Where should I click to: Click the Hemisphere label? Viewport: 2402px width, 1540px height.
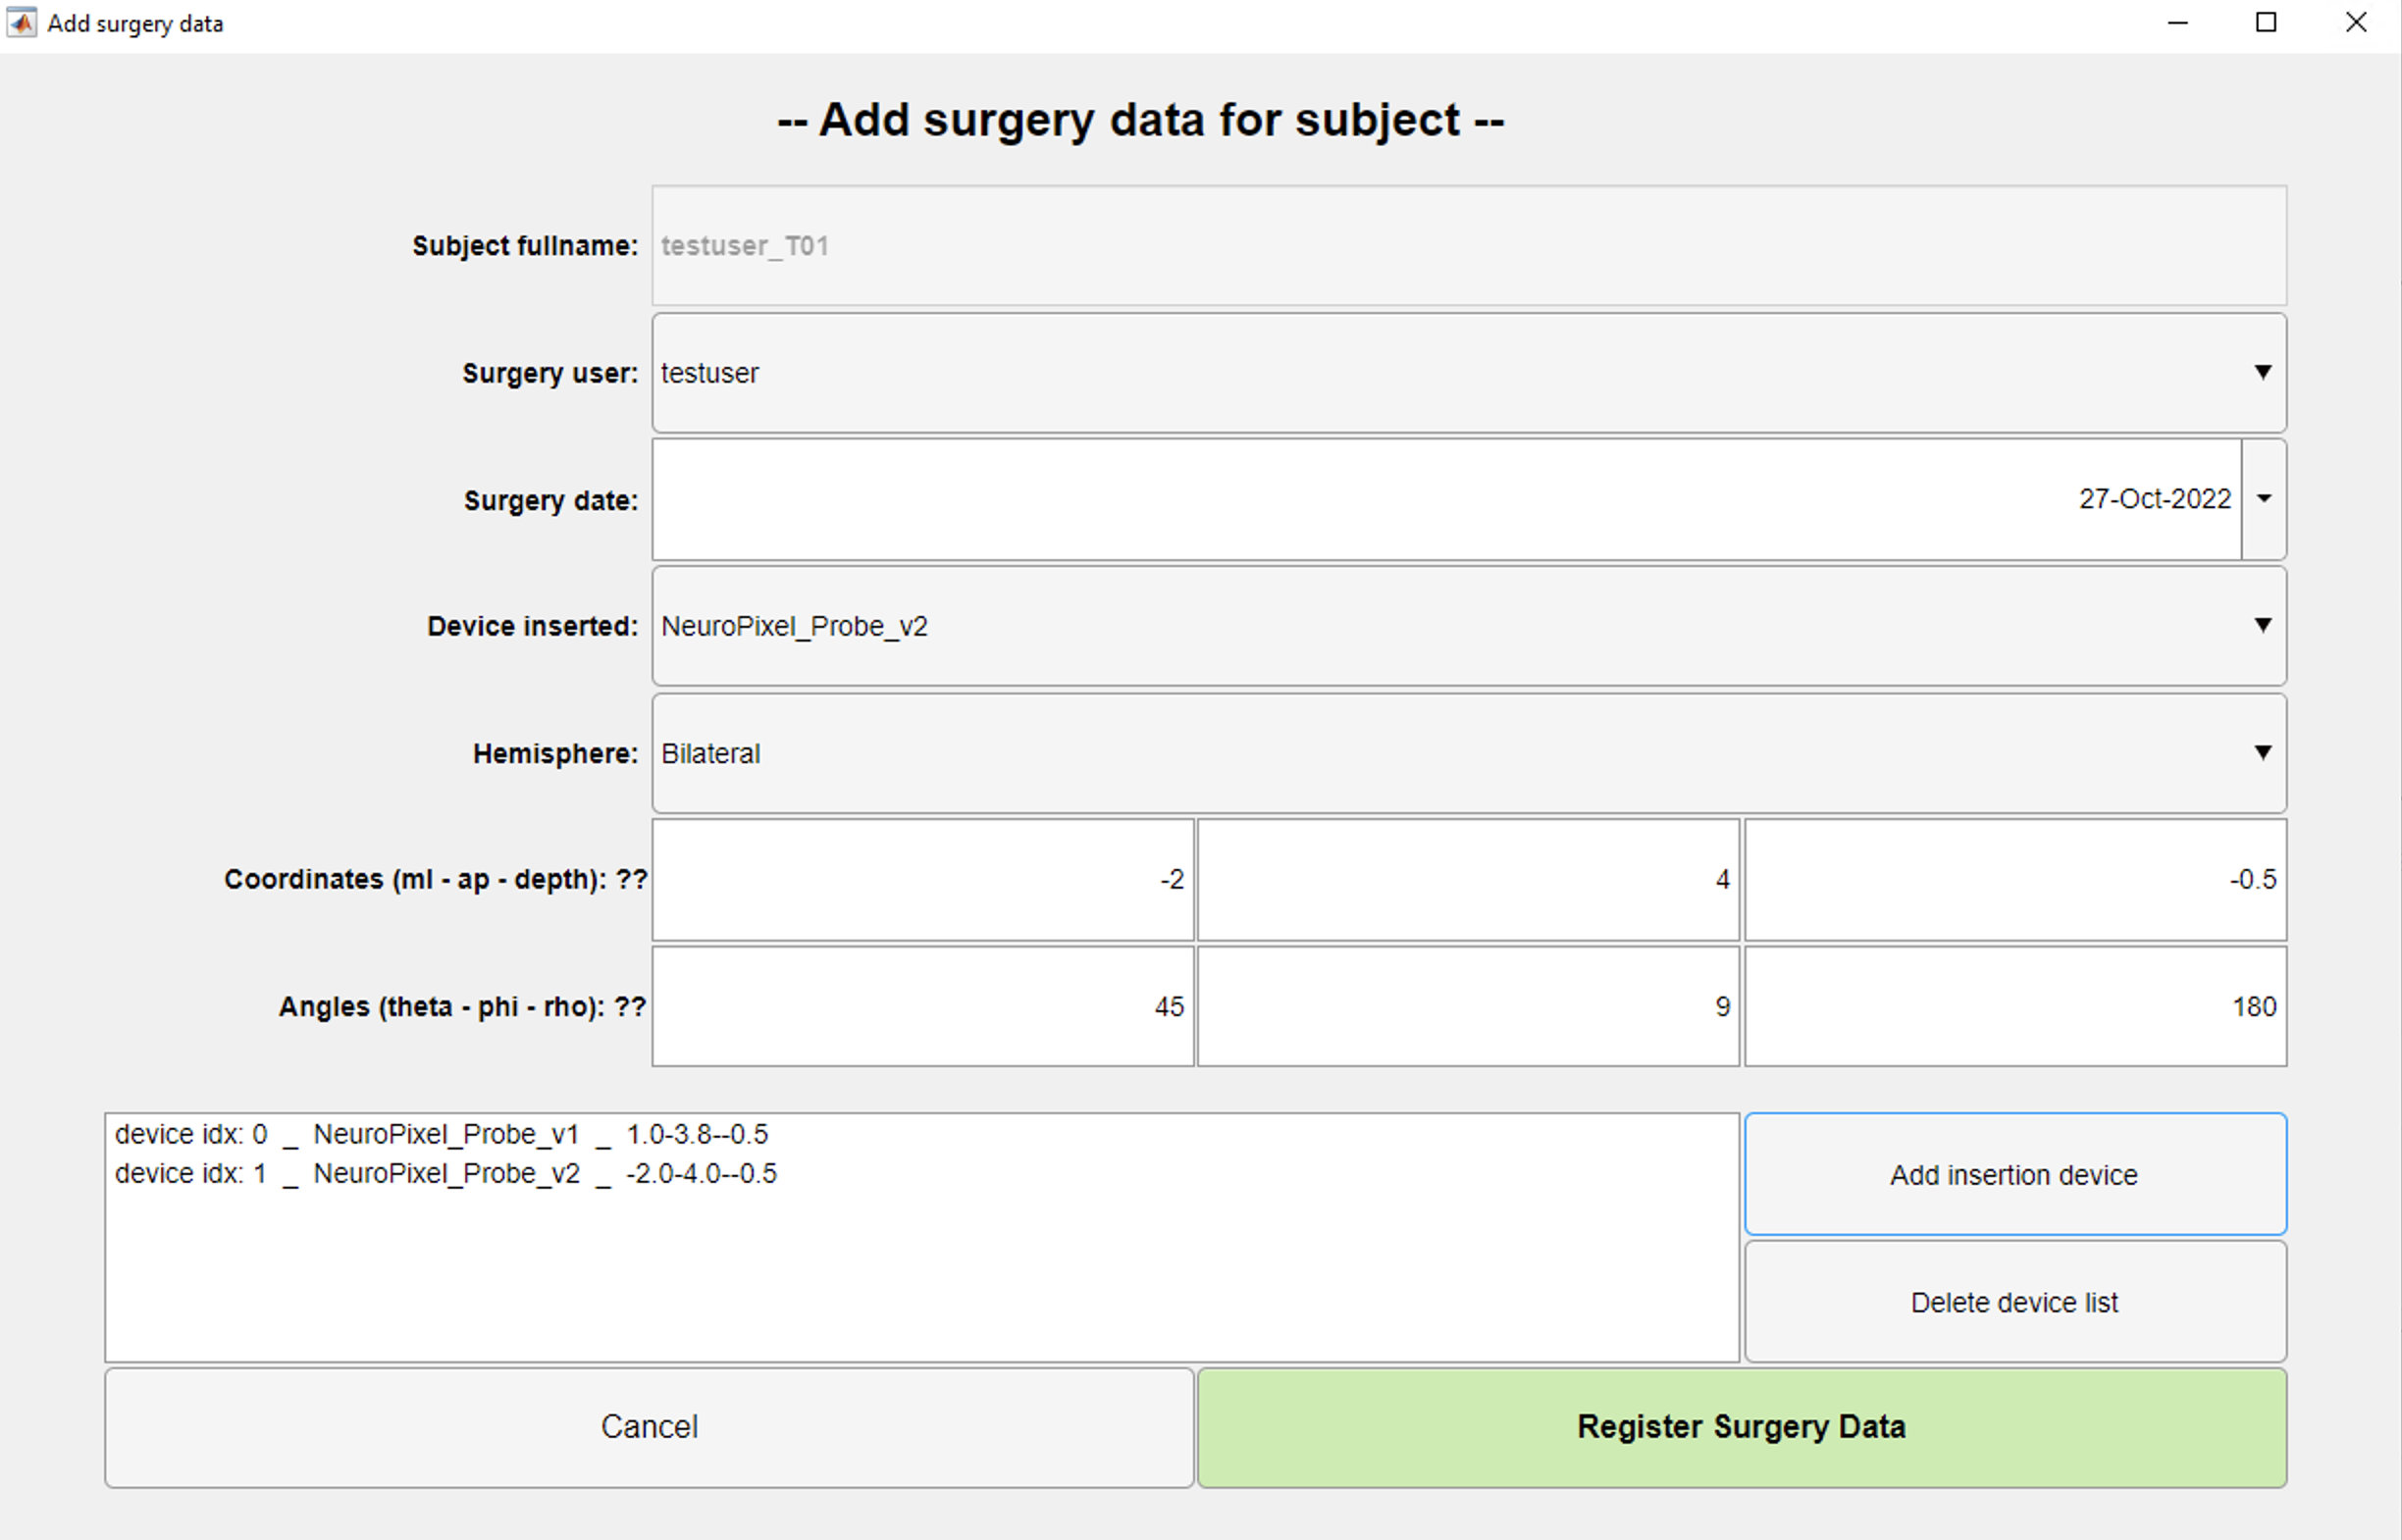555,753
